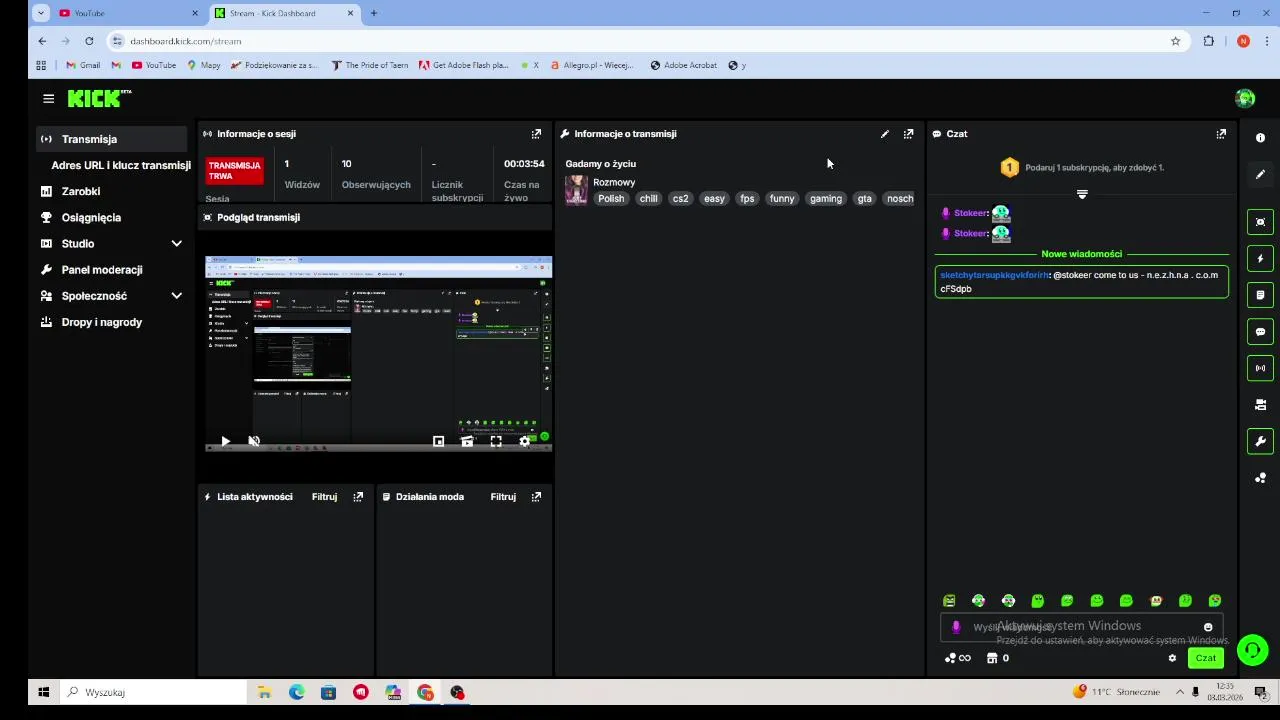Toggle theater mode in stream preview
The height and width of the screenshot is (720, 1280).
point(467,441)
